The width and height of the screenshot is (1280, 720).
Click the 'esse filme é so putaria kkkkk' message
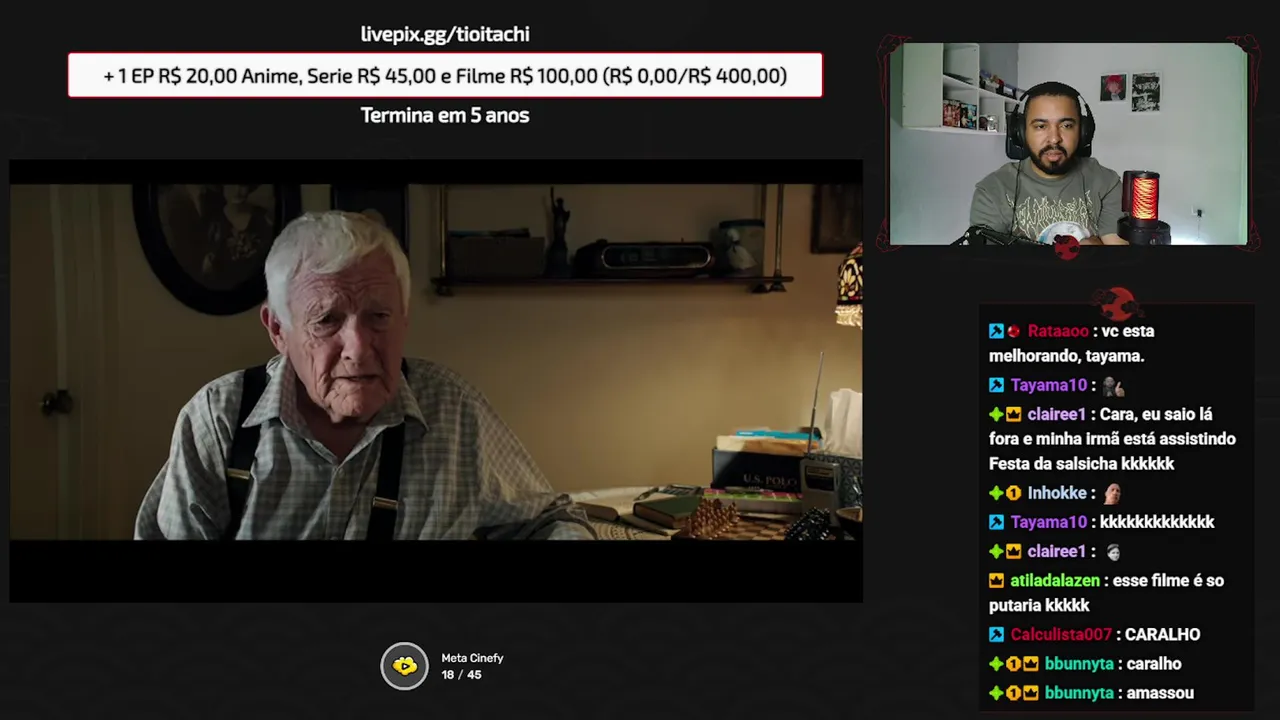coord(1106,593)
